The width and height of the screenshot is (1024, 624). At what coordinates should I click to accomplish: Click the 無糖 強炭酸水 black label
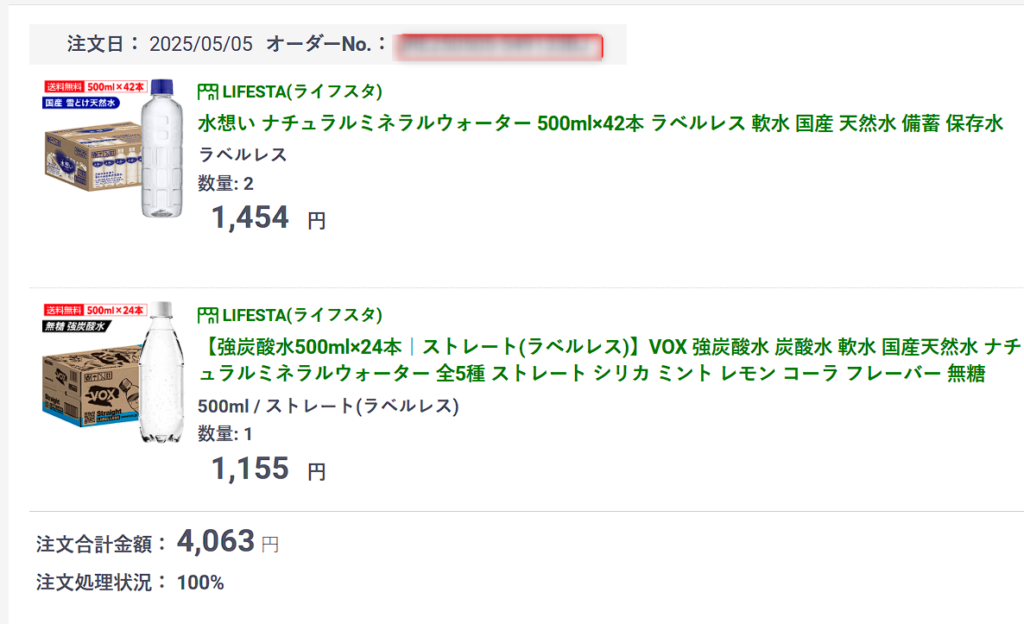[x=76, y=326]
